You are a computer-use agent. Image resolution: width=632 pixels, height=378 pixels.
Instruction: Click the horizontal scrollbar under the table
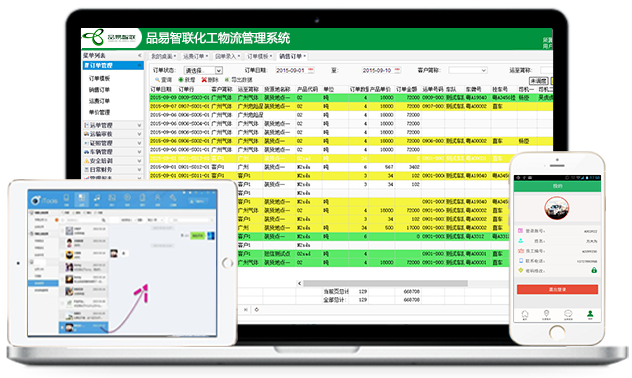tap(385, 283)
